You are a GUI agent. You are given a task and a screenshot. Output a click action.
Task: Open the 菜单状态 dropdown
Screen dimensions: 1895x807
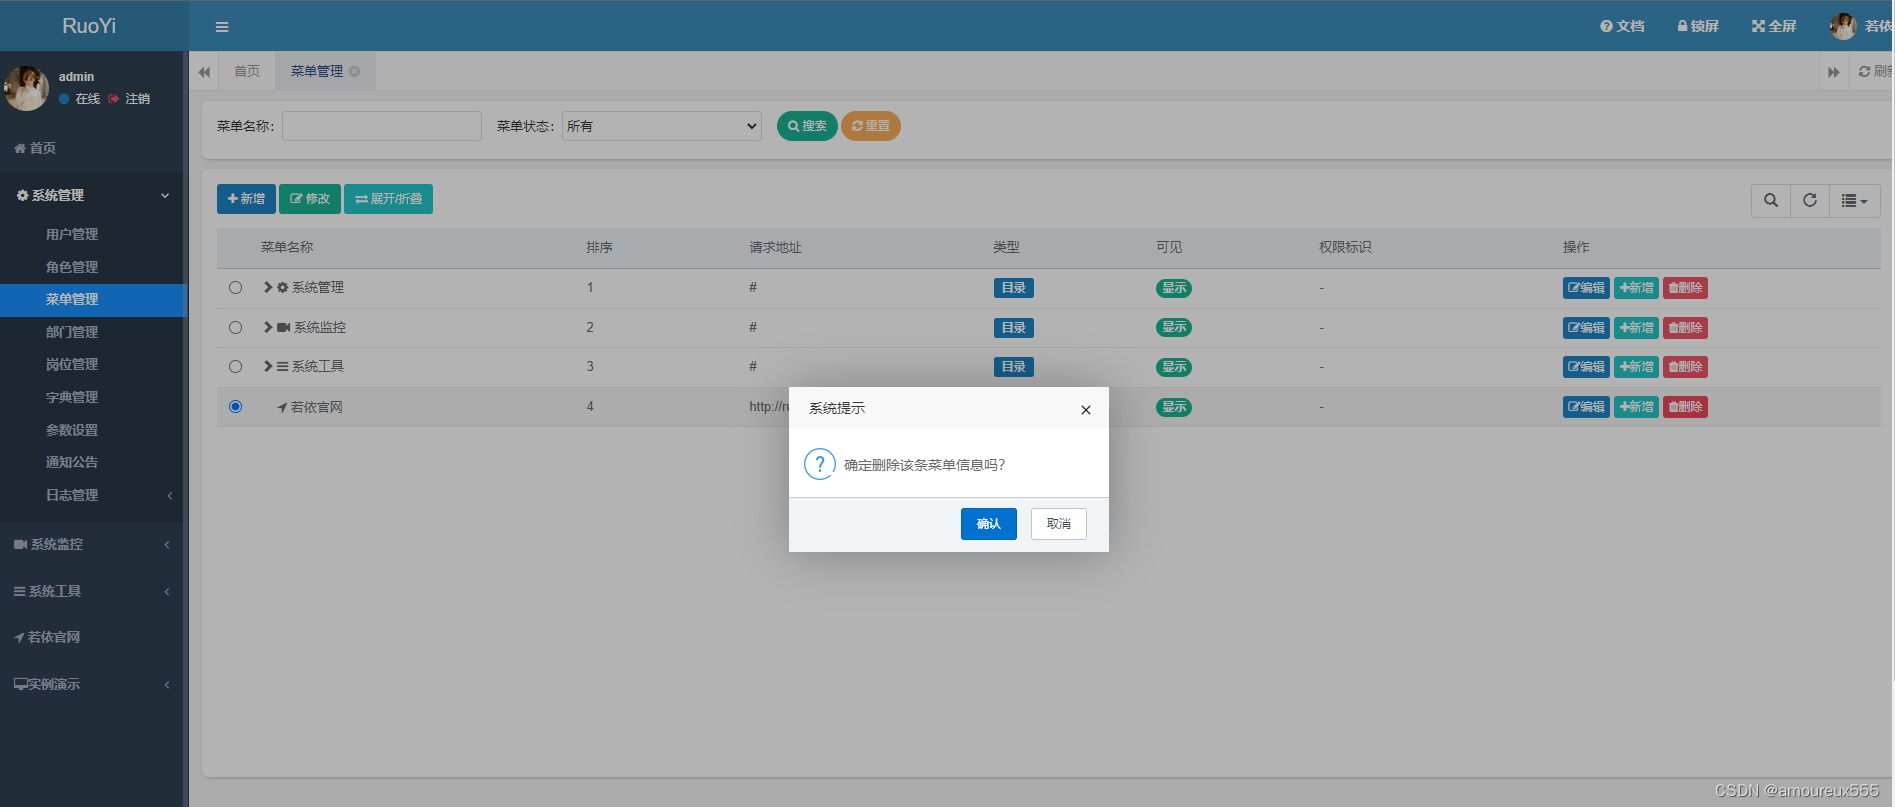point(662,126)
